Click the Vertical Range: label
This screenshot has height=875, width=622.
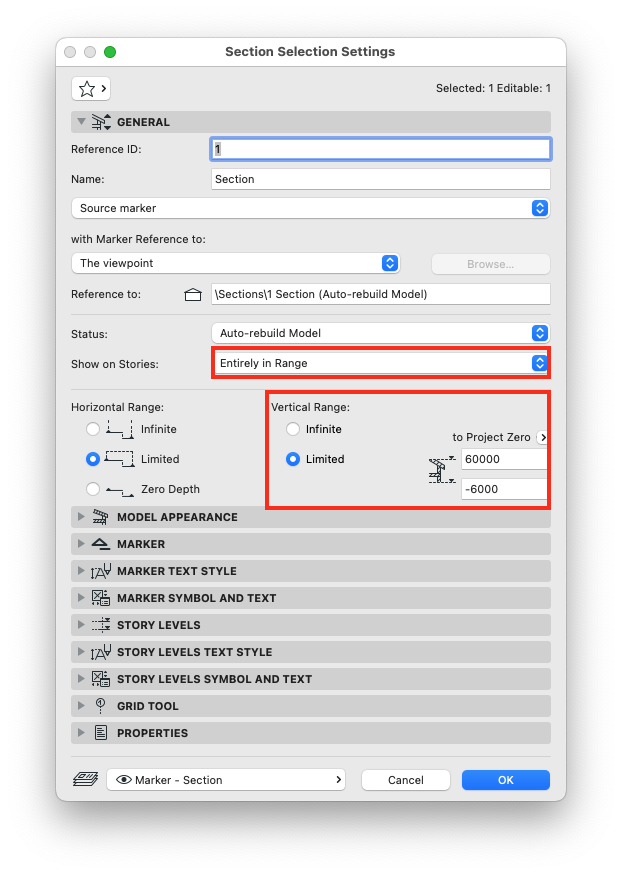tap(310, 407)
